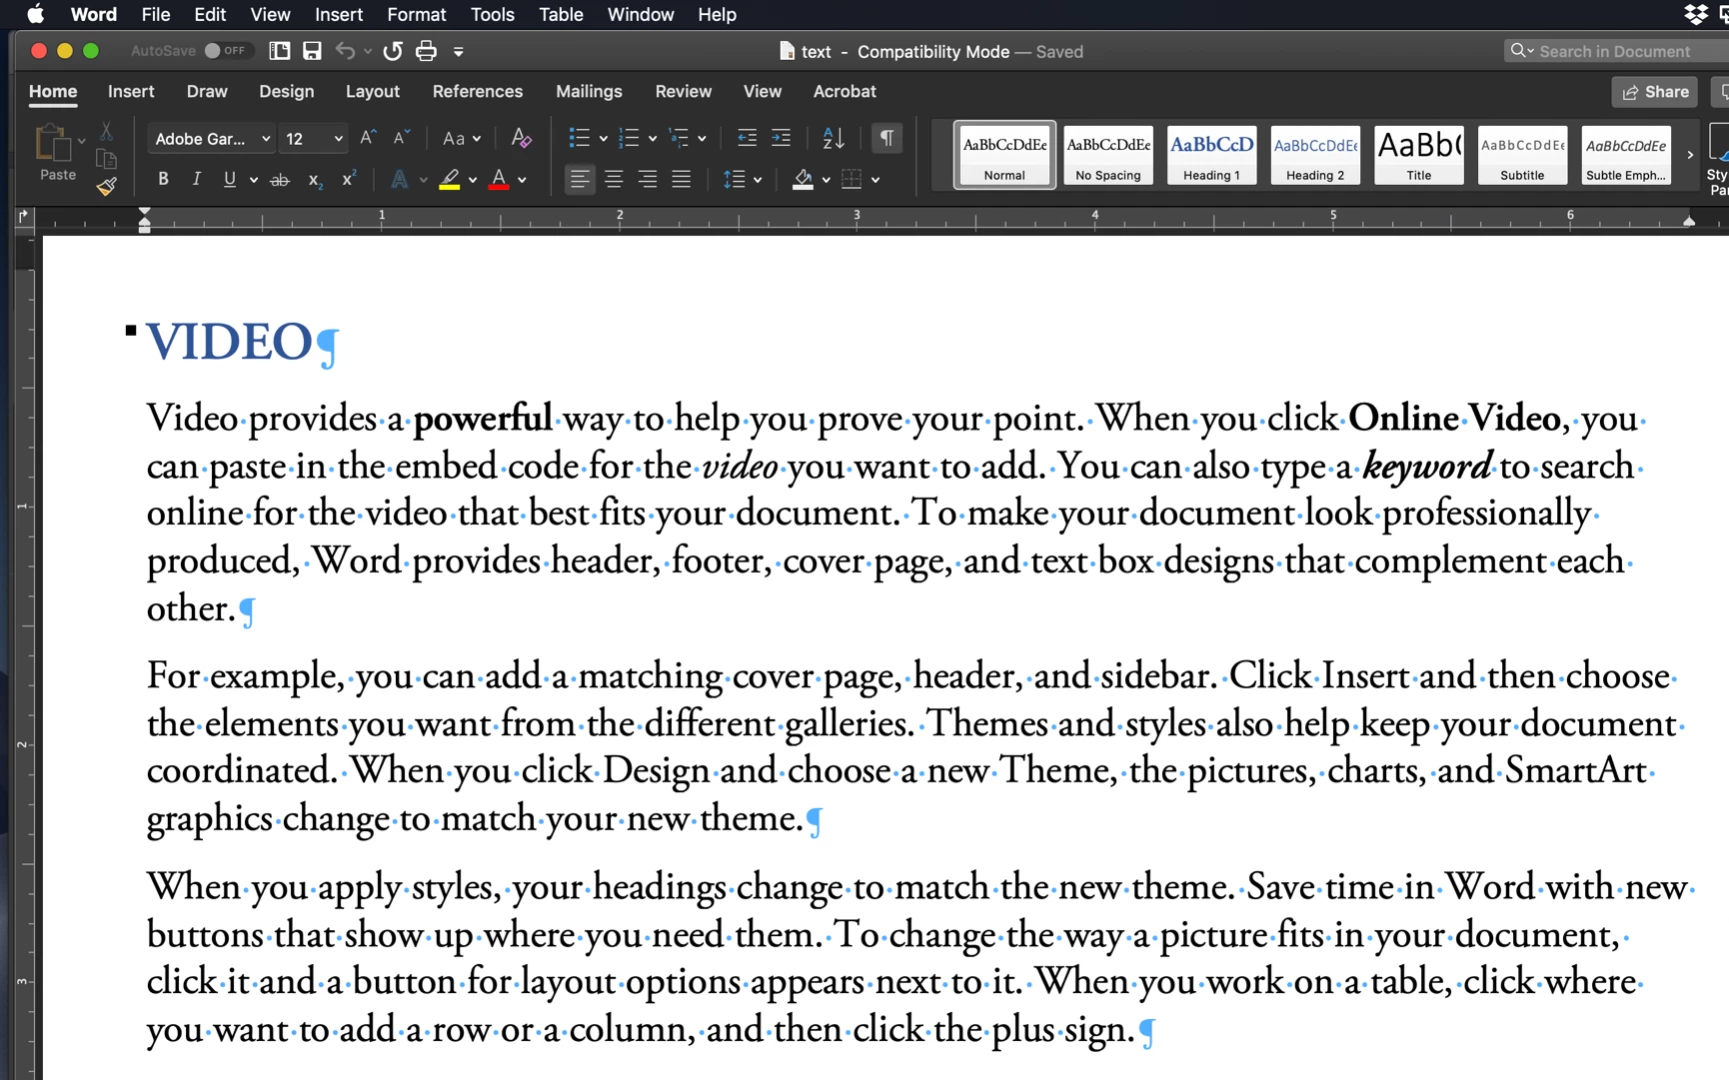This screenshot has height=1080, width=1729.
Task: Click the Save floppy disk icon
Action: click(312, 51)
